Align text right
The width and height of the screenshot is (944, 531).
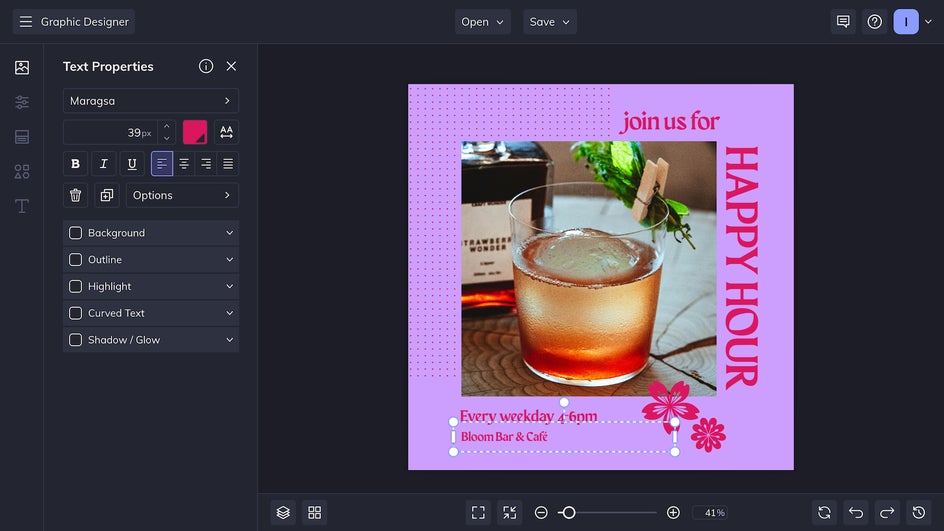tap(206, 164)
